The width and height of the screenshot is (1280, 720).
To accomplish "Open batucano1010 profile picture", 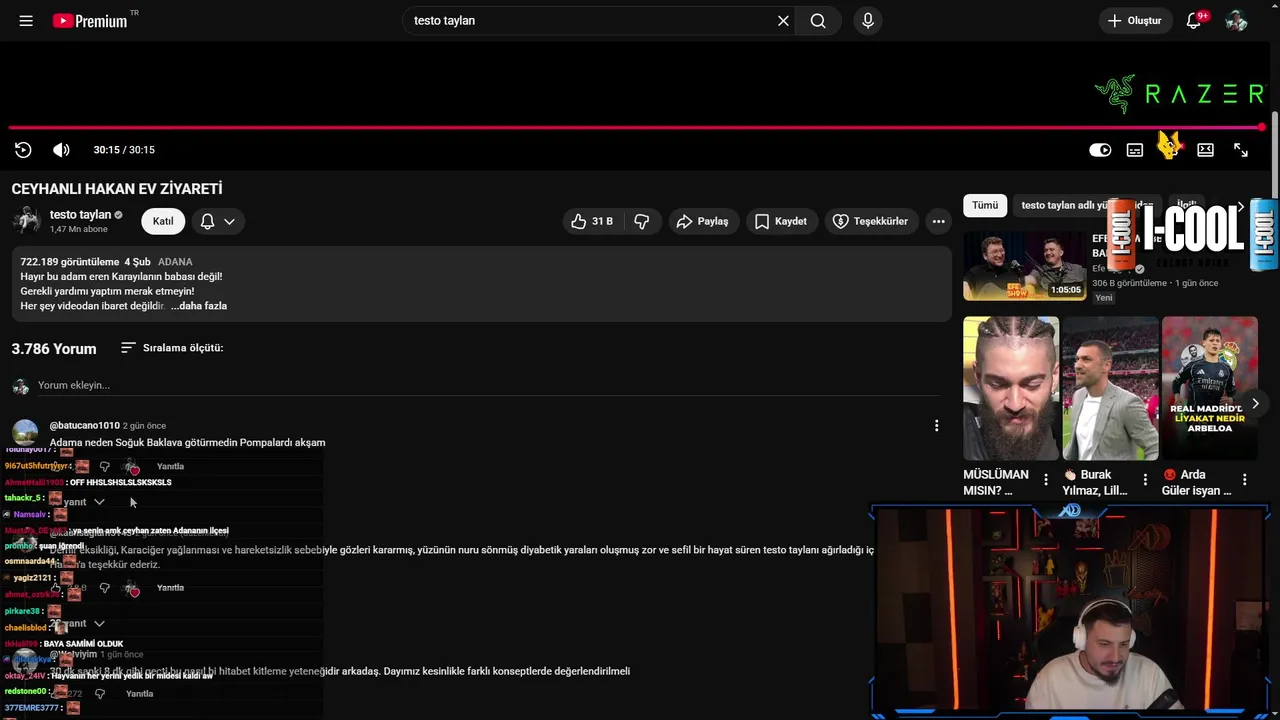I will (25, 432).
